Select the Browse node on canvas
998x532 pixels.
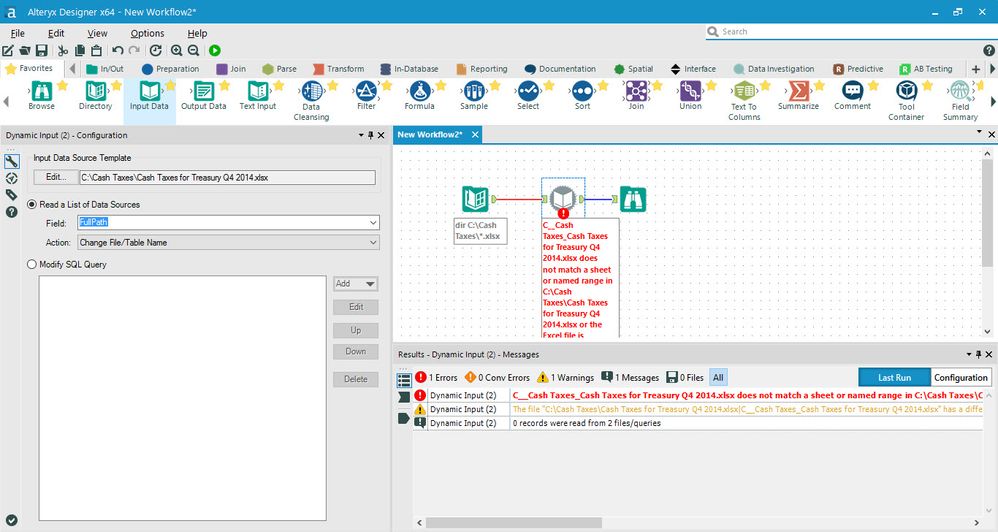pos(633,199)
